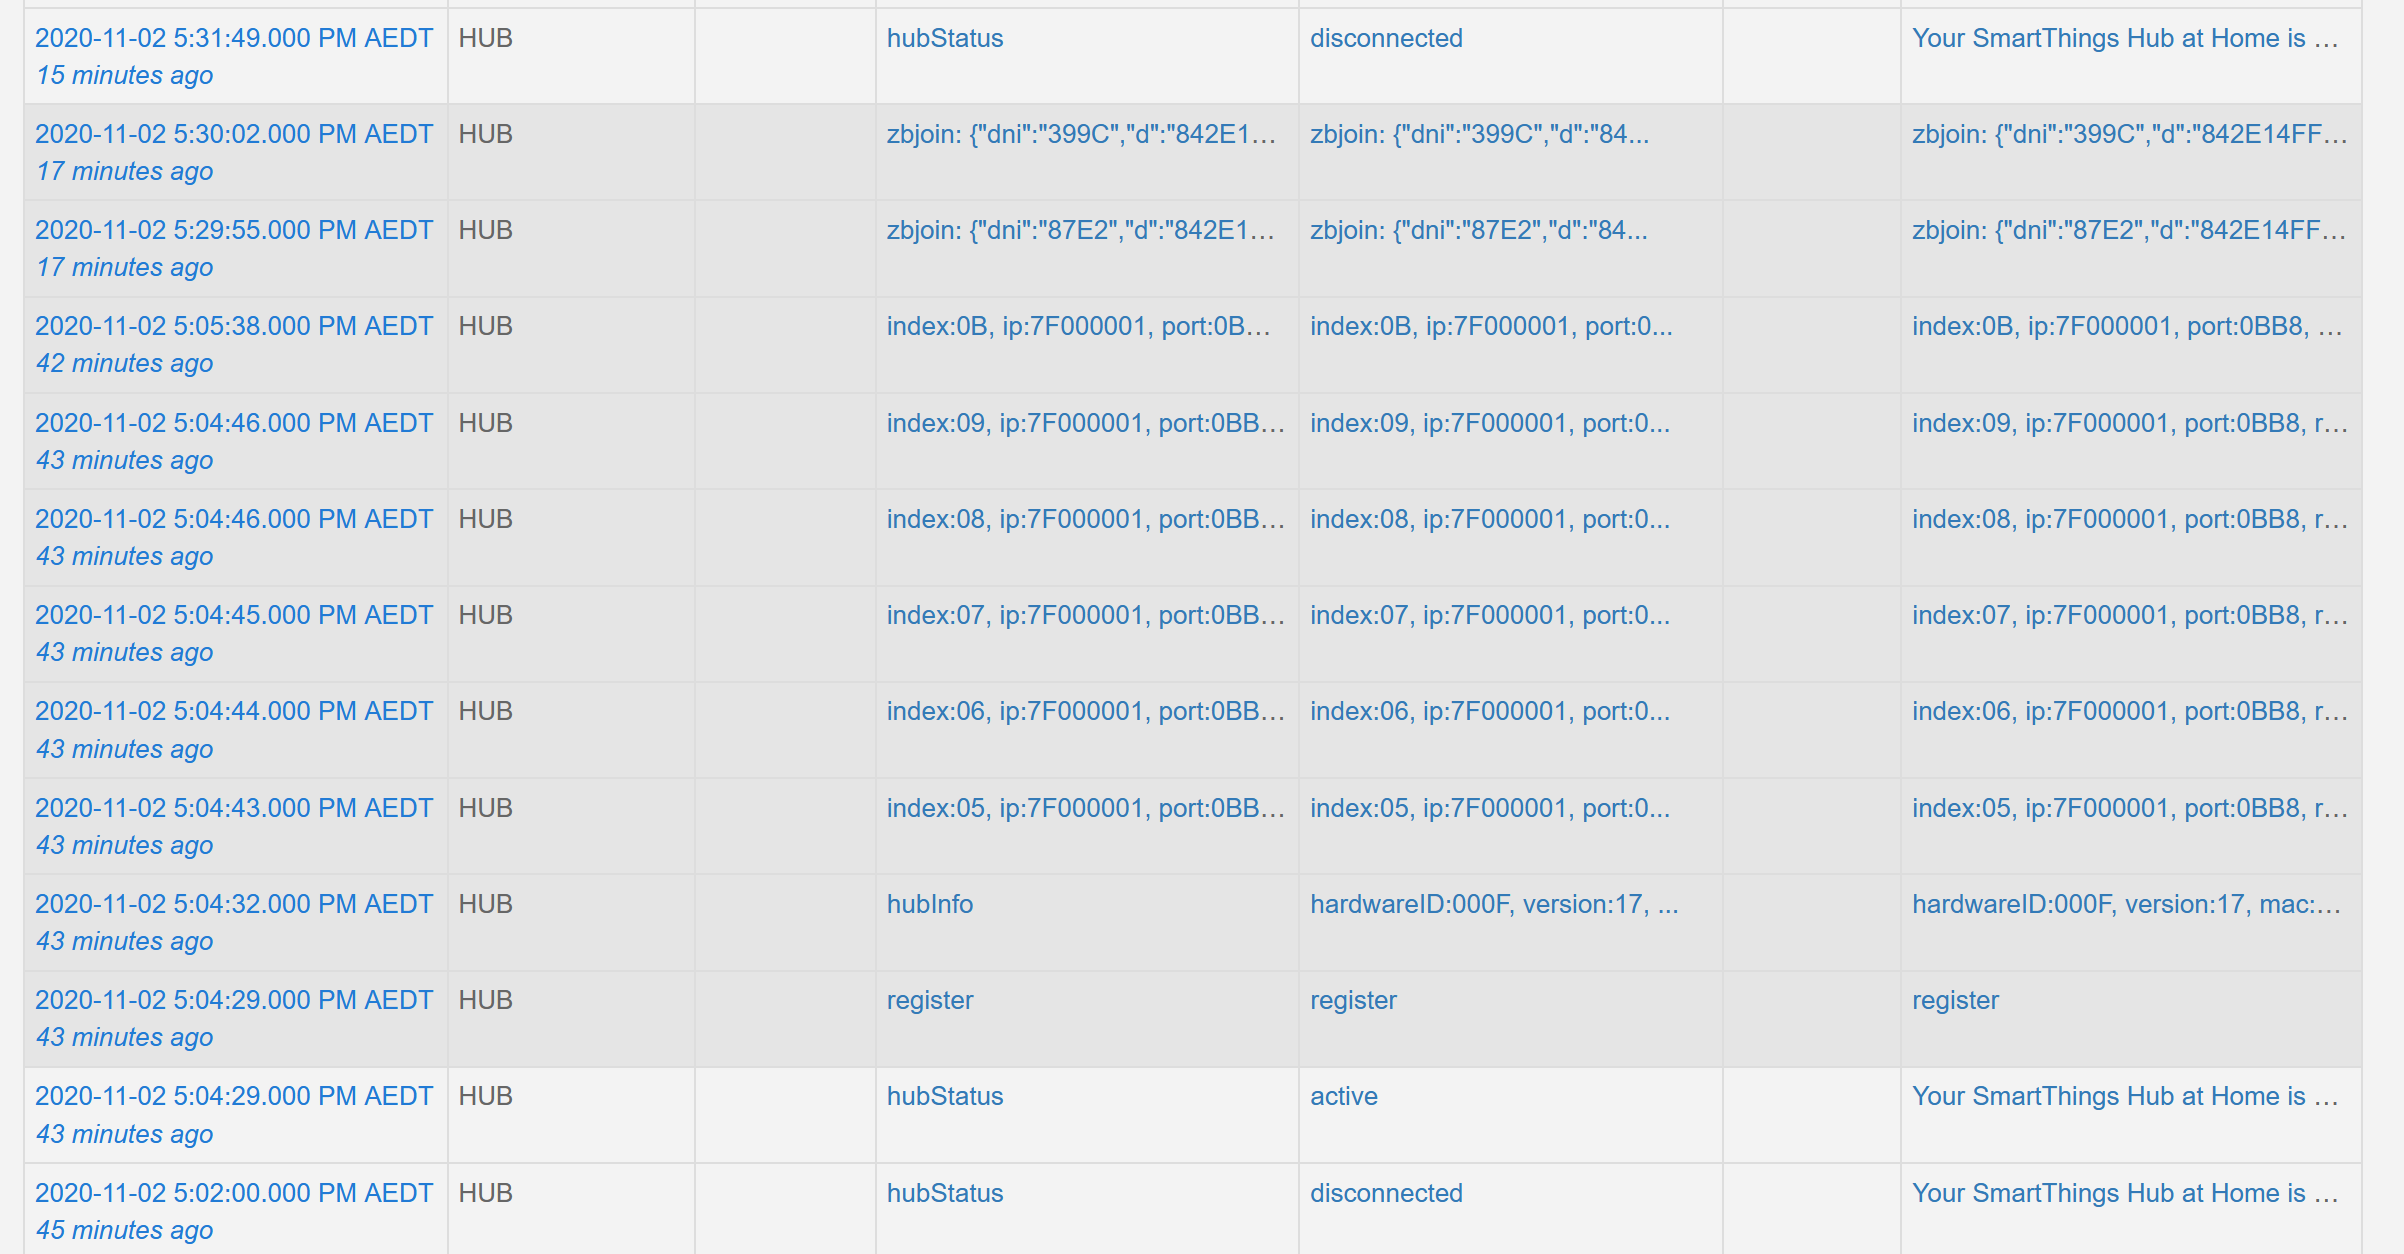The height and width of the screenshot is (1254, 2404).
Task: Click the hubInfo name link
Action: [930, 904]
